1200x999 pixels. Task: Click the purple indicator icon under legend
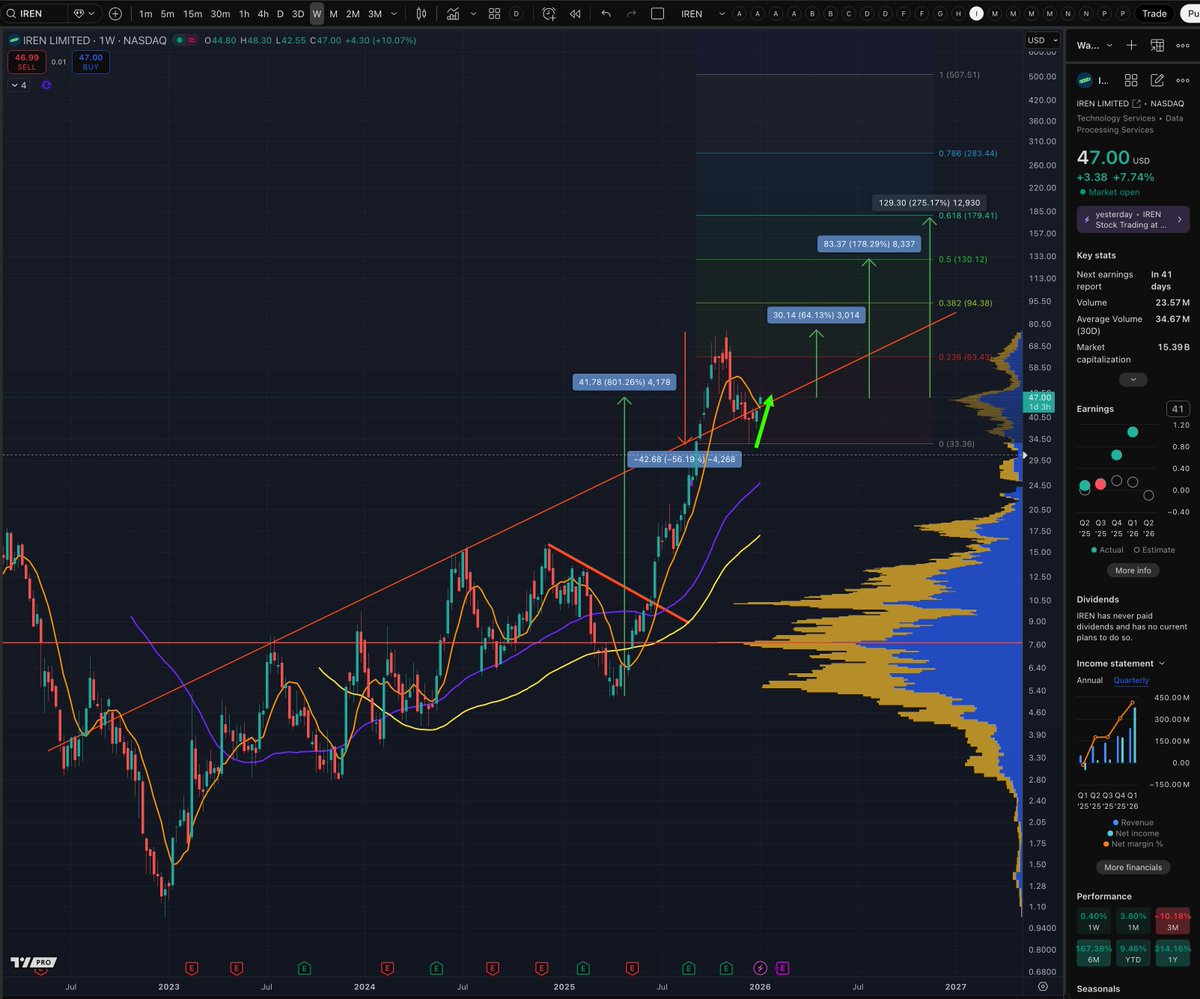pos(46,85)
